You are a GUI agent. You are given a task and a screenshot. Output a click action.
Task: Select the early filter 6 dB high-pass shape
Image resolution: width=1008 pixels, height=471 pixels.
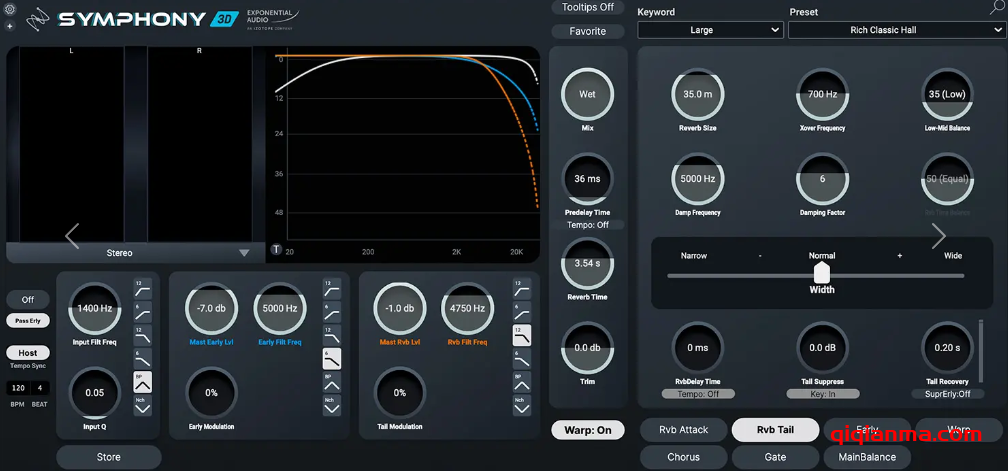332,311
